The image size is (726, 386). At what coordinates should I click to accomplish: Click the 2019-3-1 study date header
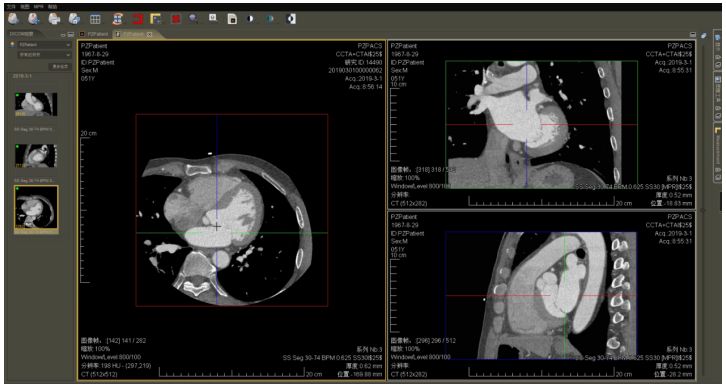click(21, 76)
